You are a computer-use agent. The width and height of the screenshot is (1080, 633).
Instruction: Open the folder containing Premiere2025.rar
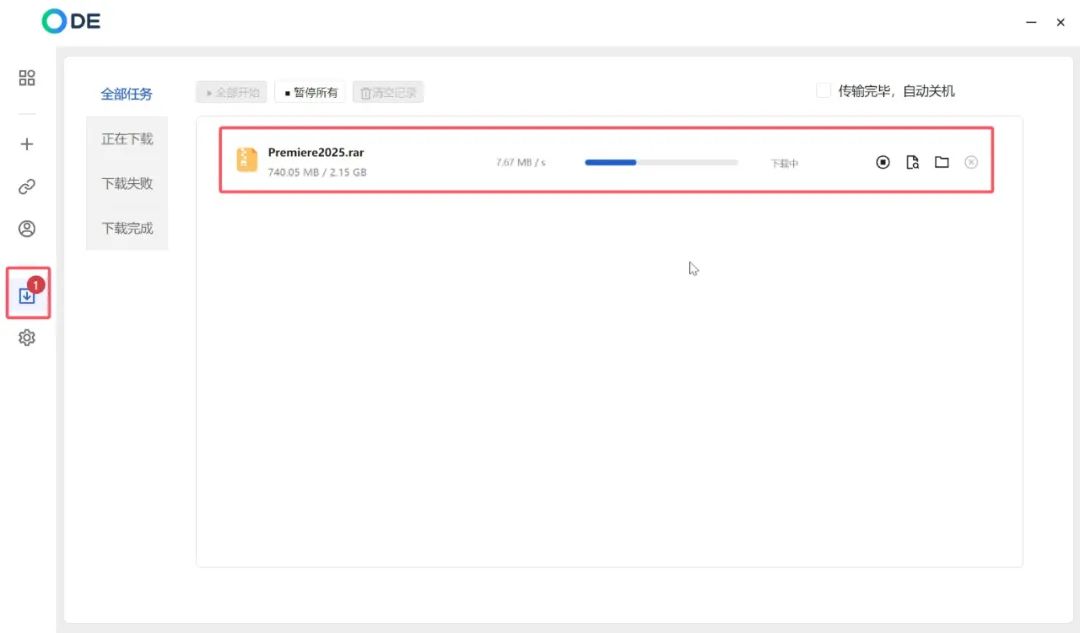[941, 162]
